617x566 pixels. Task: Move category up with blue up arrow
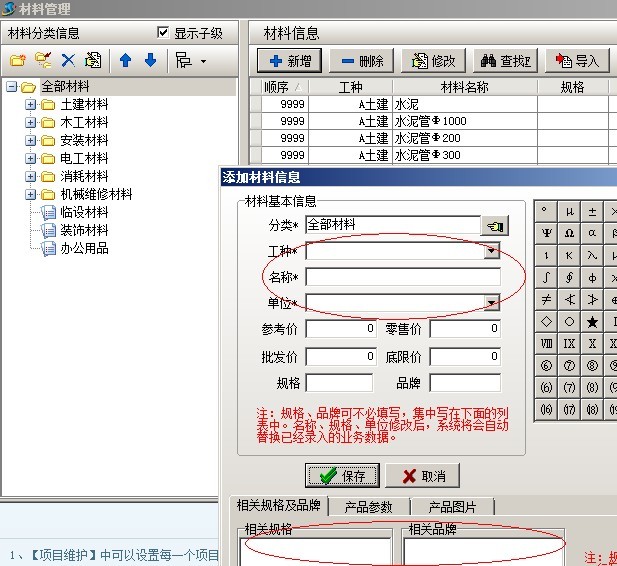[125, 61]
